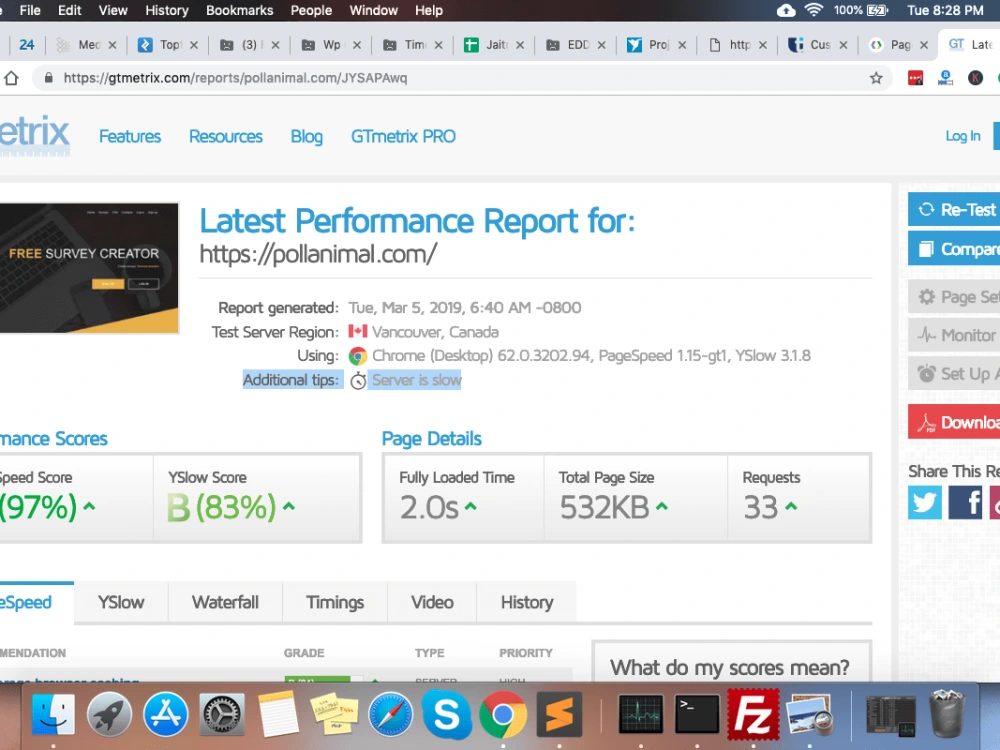Click the Monitor button
The height and width of the screenshot is (750, 1000).
(954, 335)
